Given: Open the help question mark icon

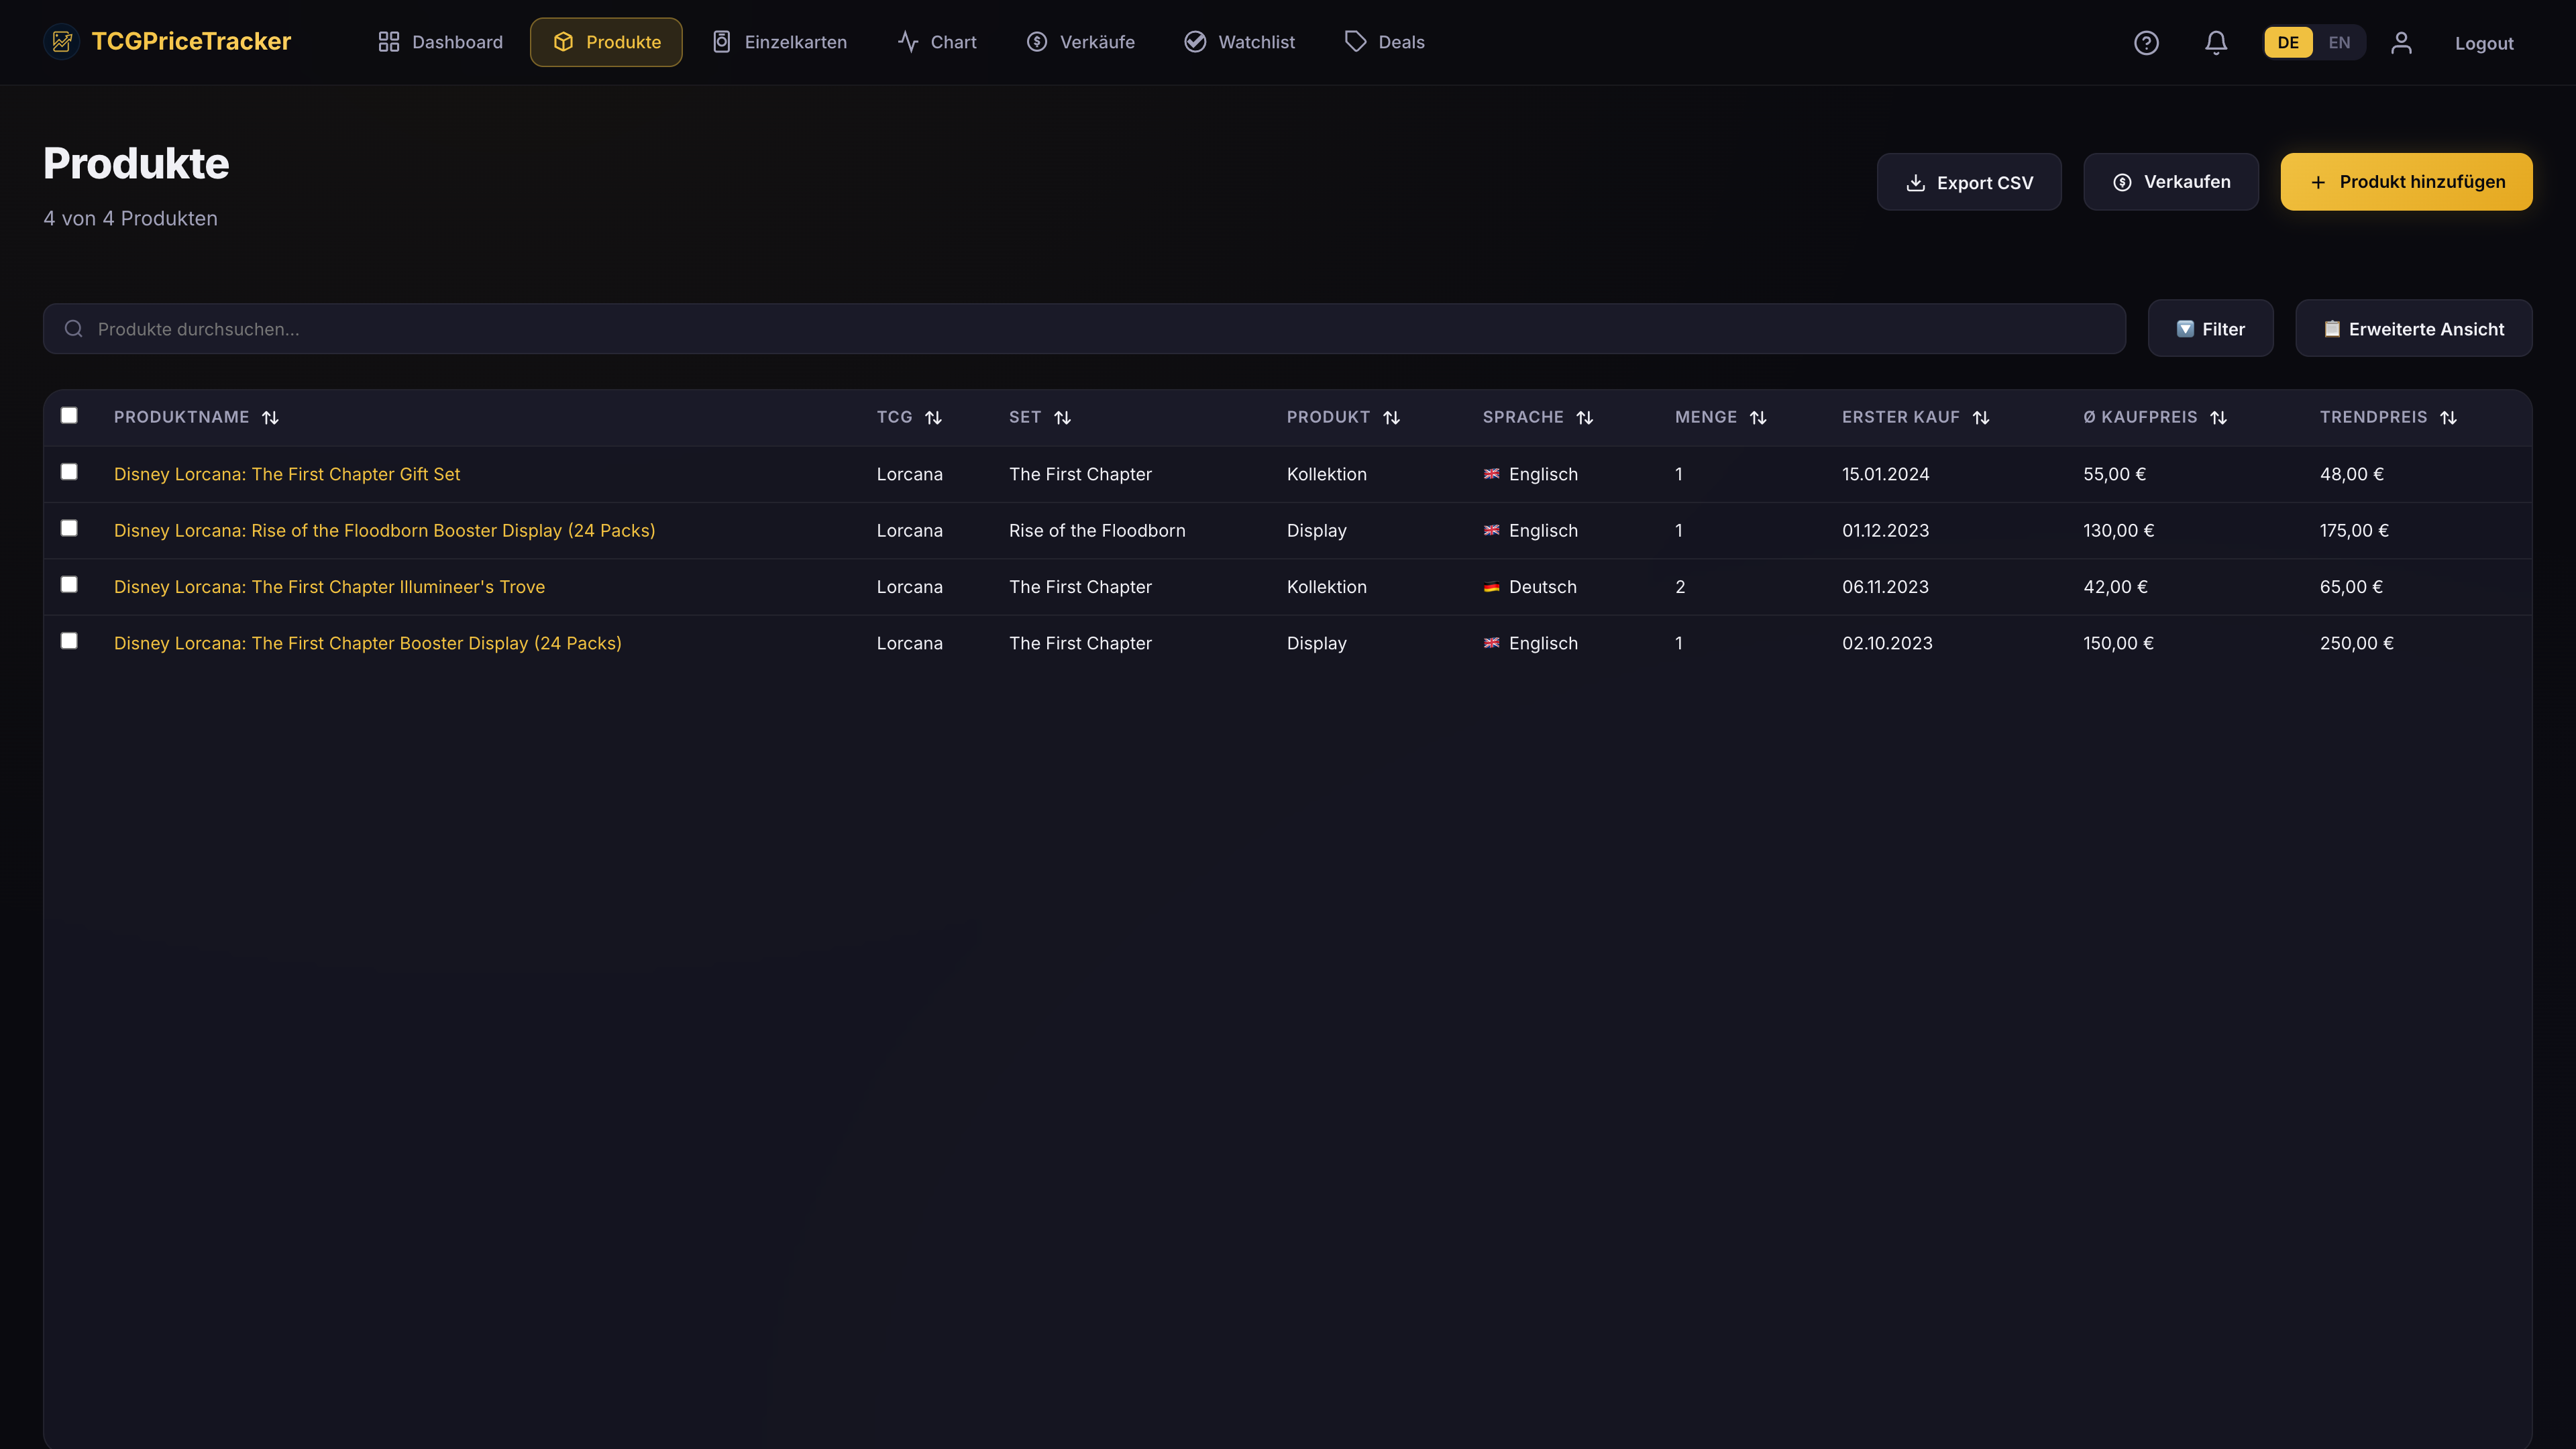Looking at the screenshot, I should [x=2146, y=42].
